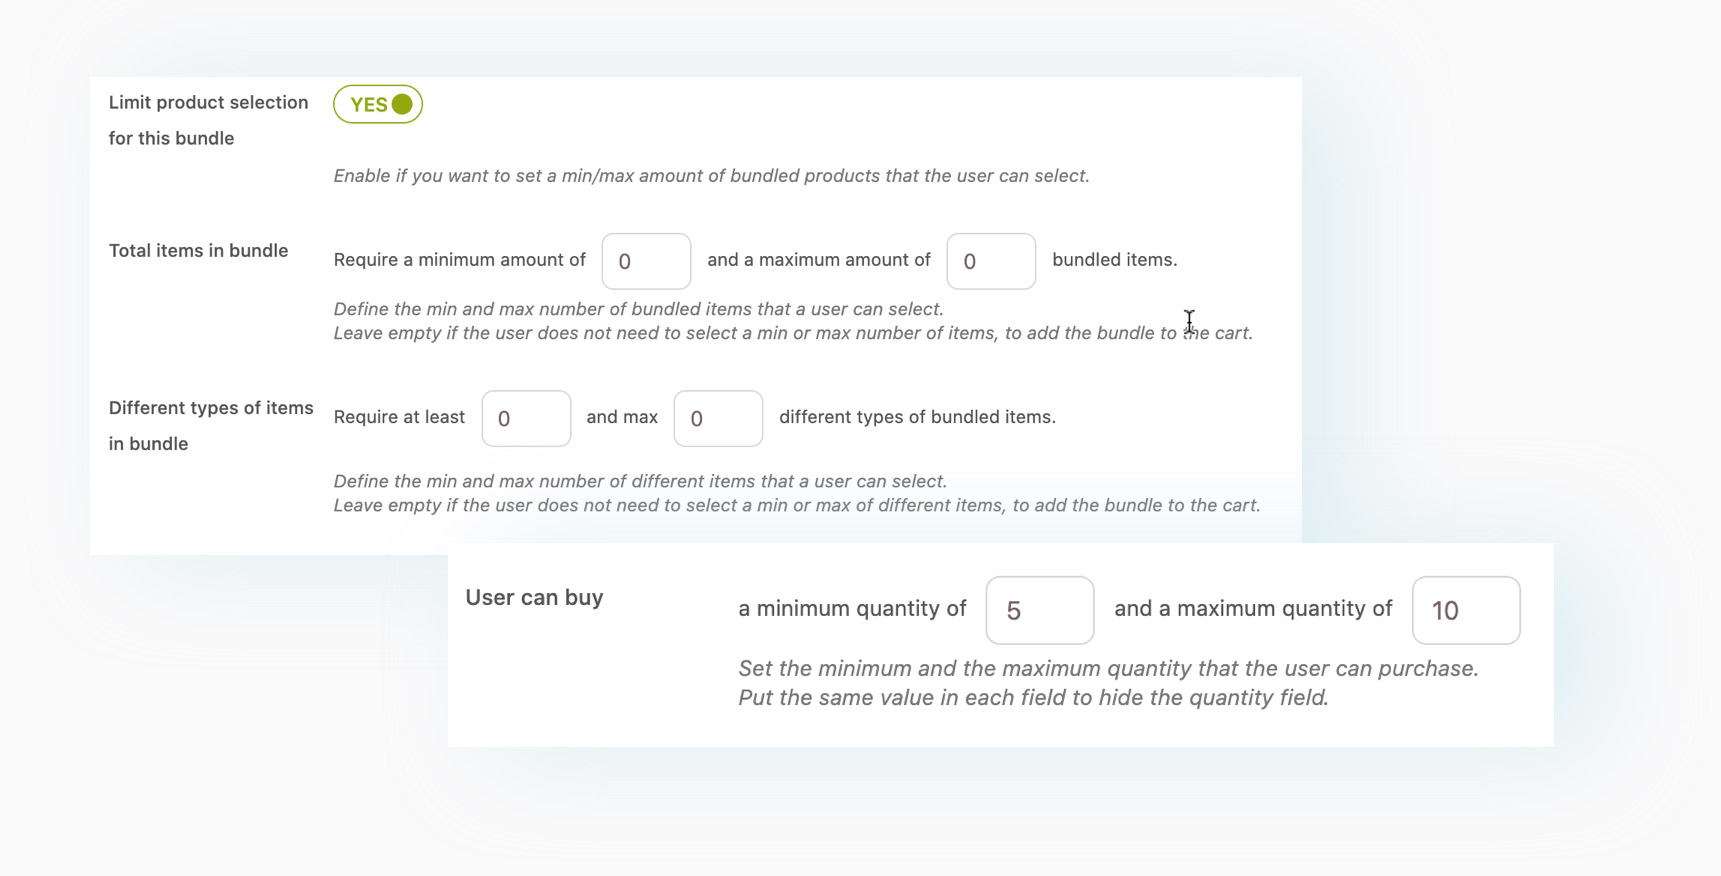Toggle off the Limit product selection switch
This screenshot has width=1721, height=876.
[x=378, y=104]
